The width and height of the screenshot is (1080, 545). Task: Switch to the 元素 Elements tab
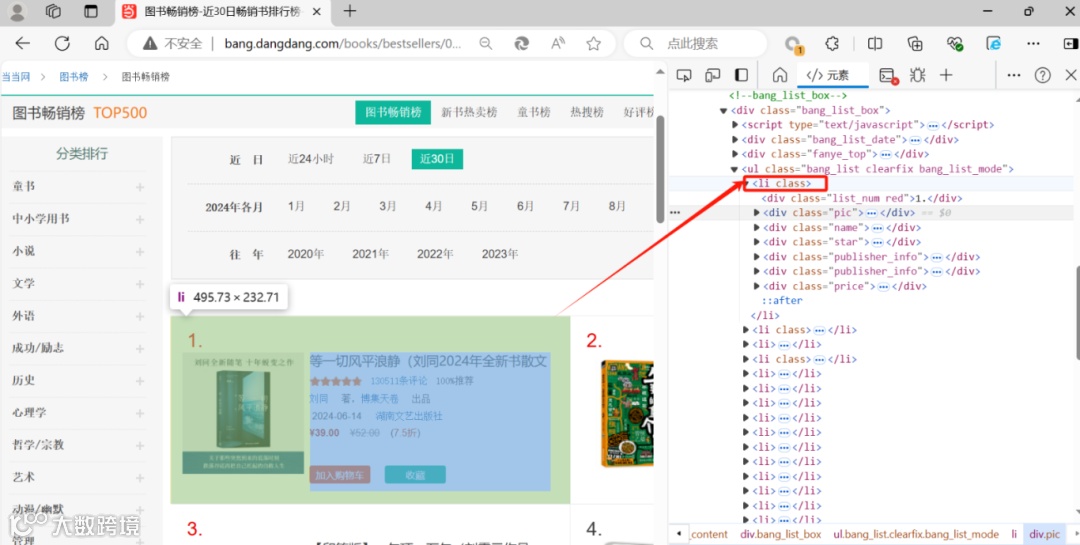pyautogui.click(x=828, y=76)
